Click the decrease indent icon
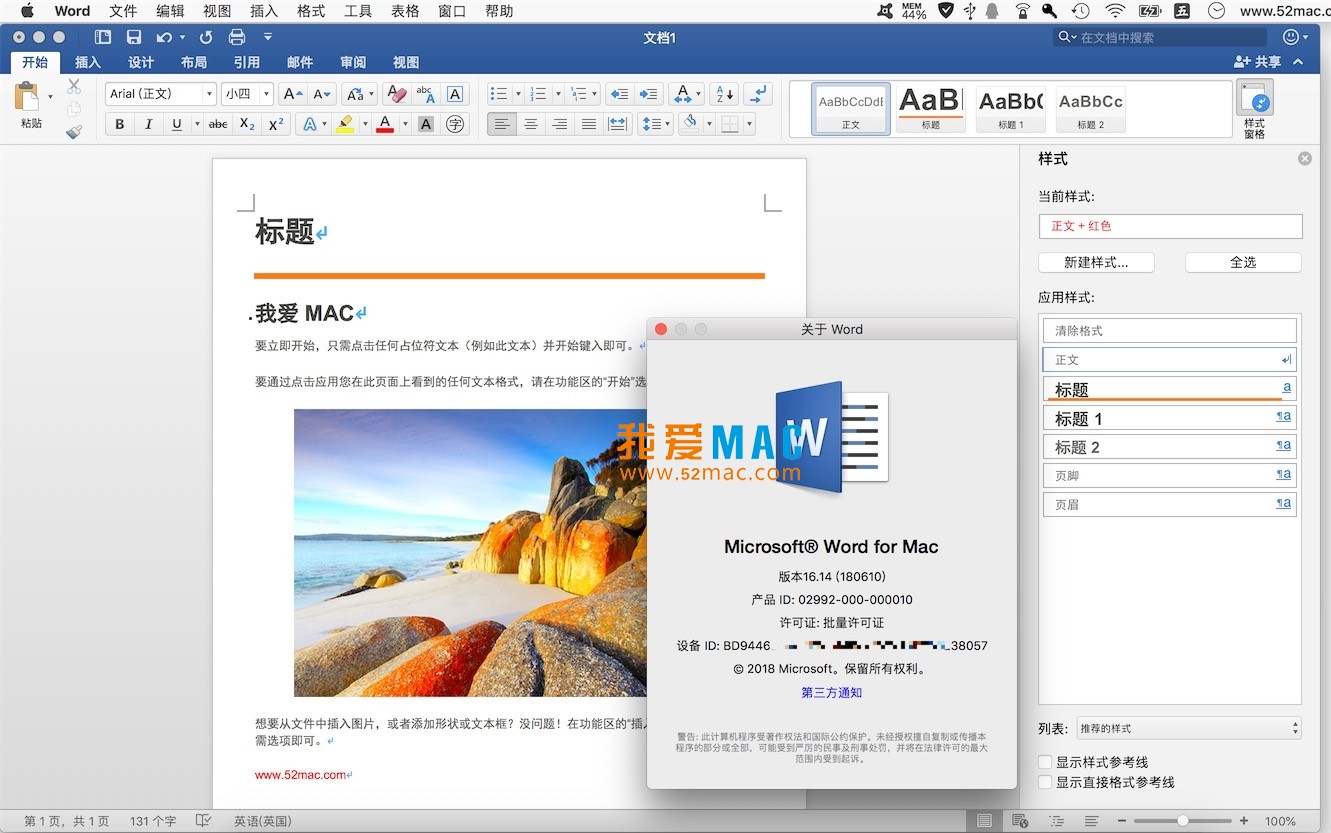This screenshot has width=1331, height=833. click(620, 94)
